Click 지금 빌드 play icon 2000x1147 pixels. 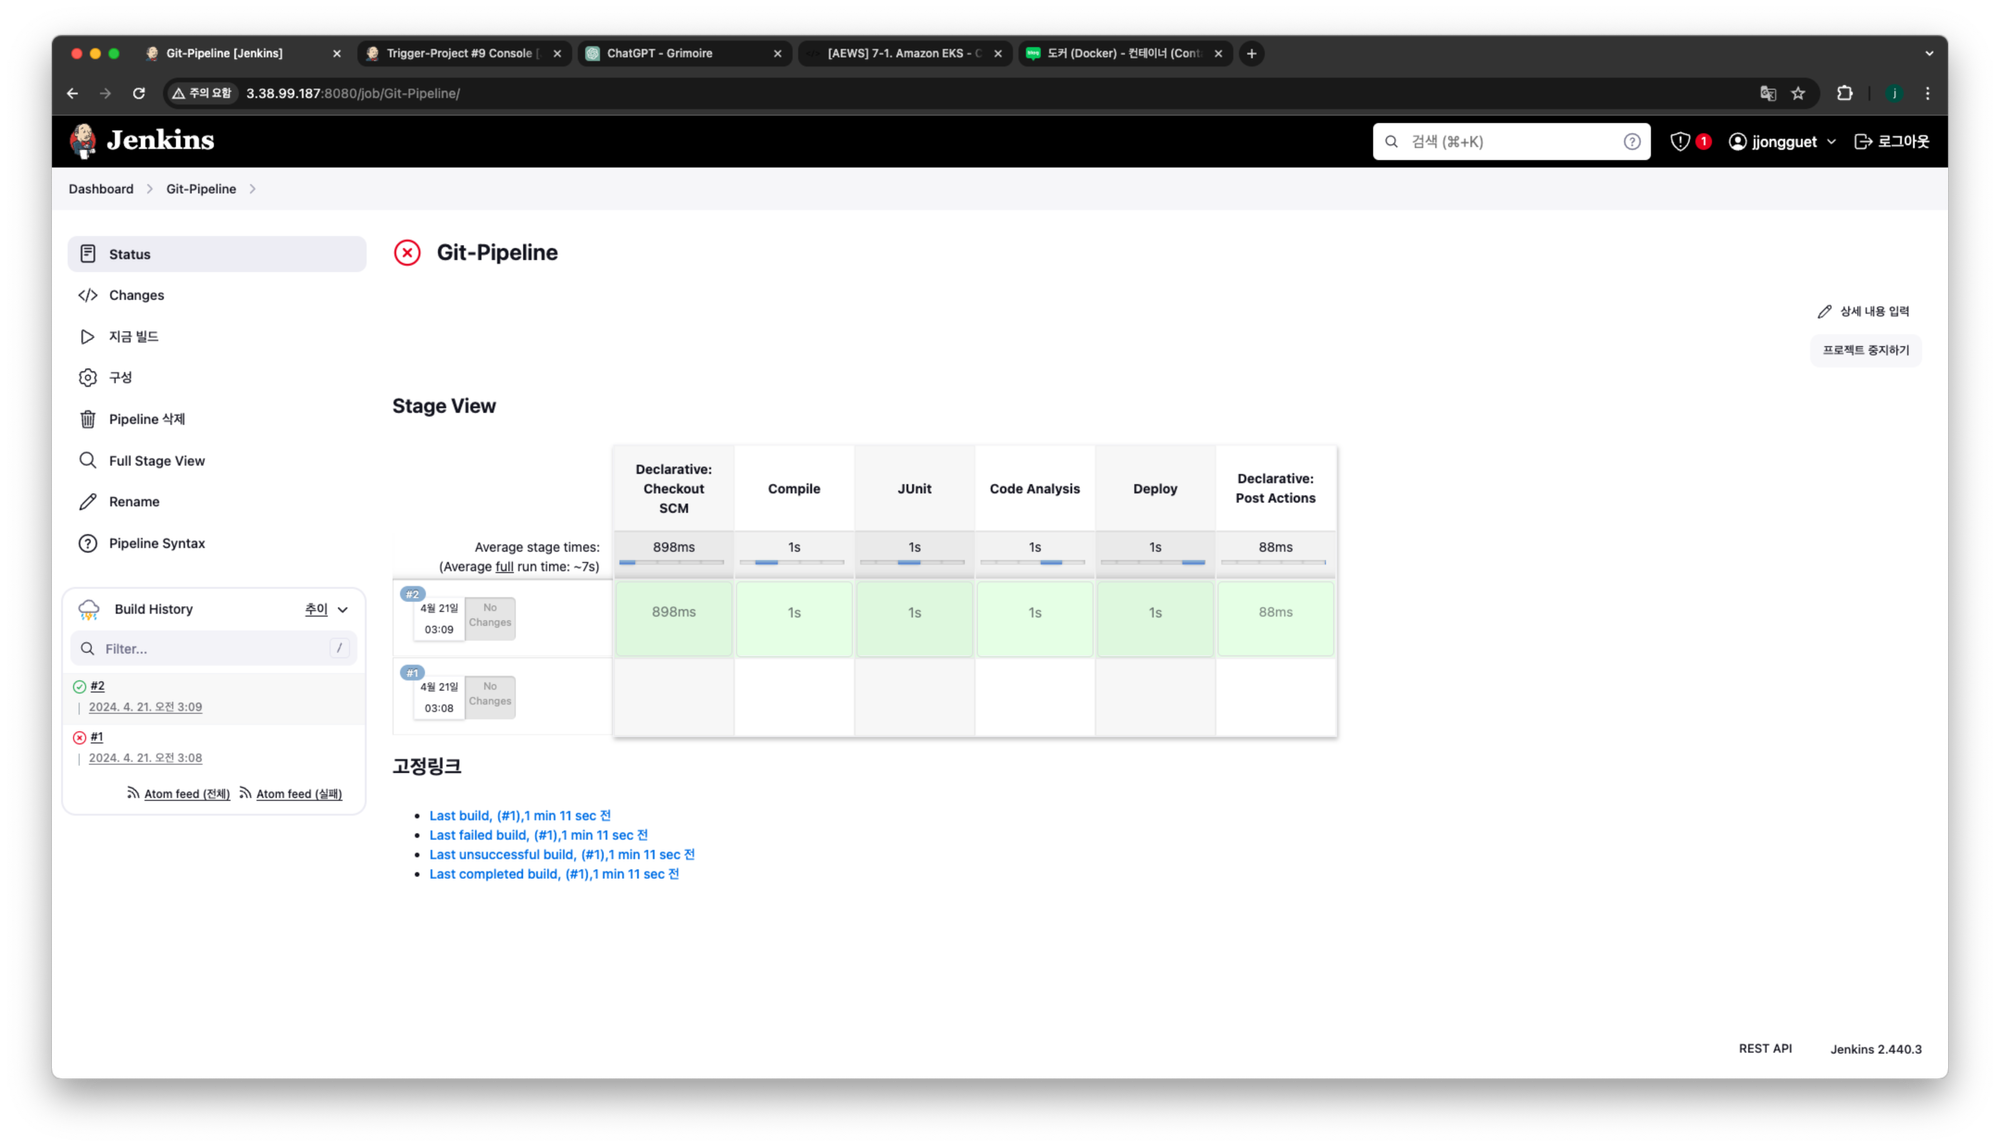[x=88, y=337]
